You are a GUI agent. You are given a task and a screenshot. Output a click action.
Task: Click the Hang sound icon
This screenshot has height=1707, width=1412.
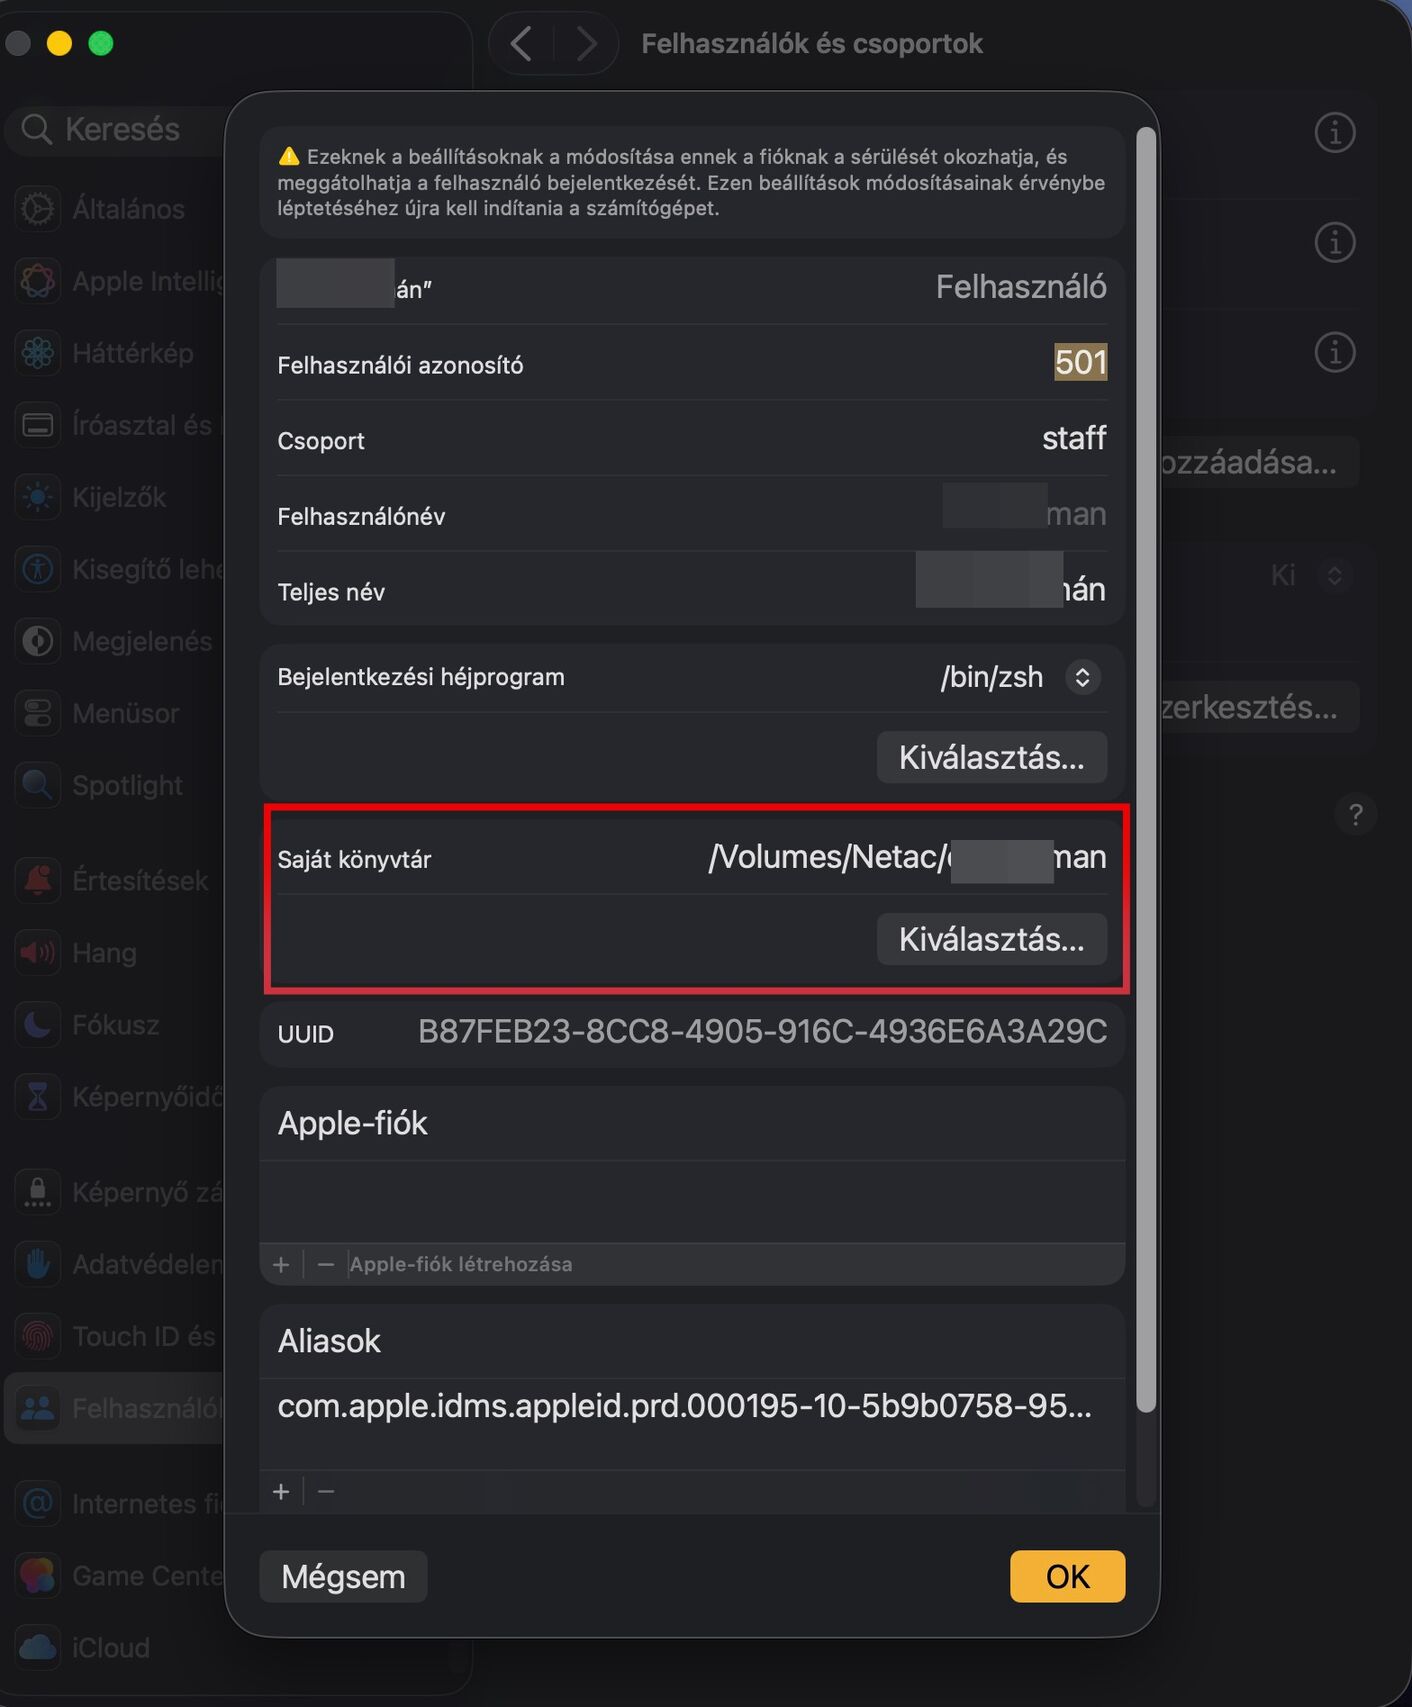click(x=38, y=952)
